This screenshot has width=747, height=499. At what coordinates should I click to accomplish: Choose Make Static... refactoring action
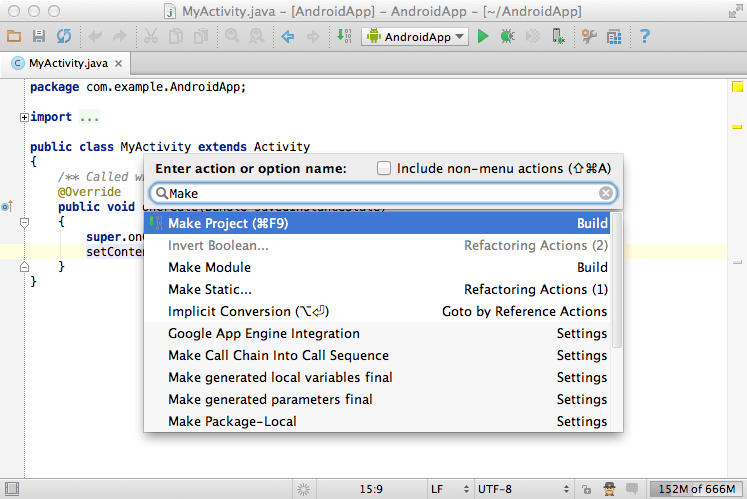point(377,289)
